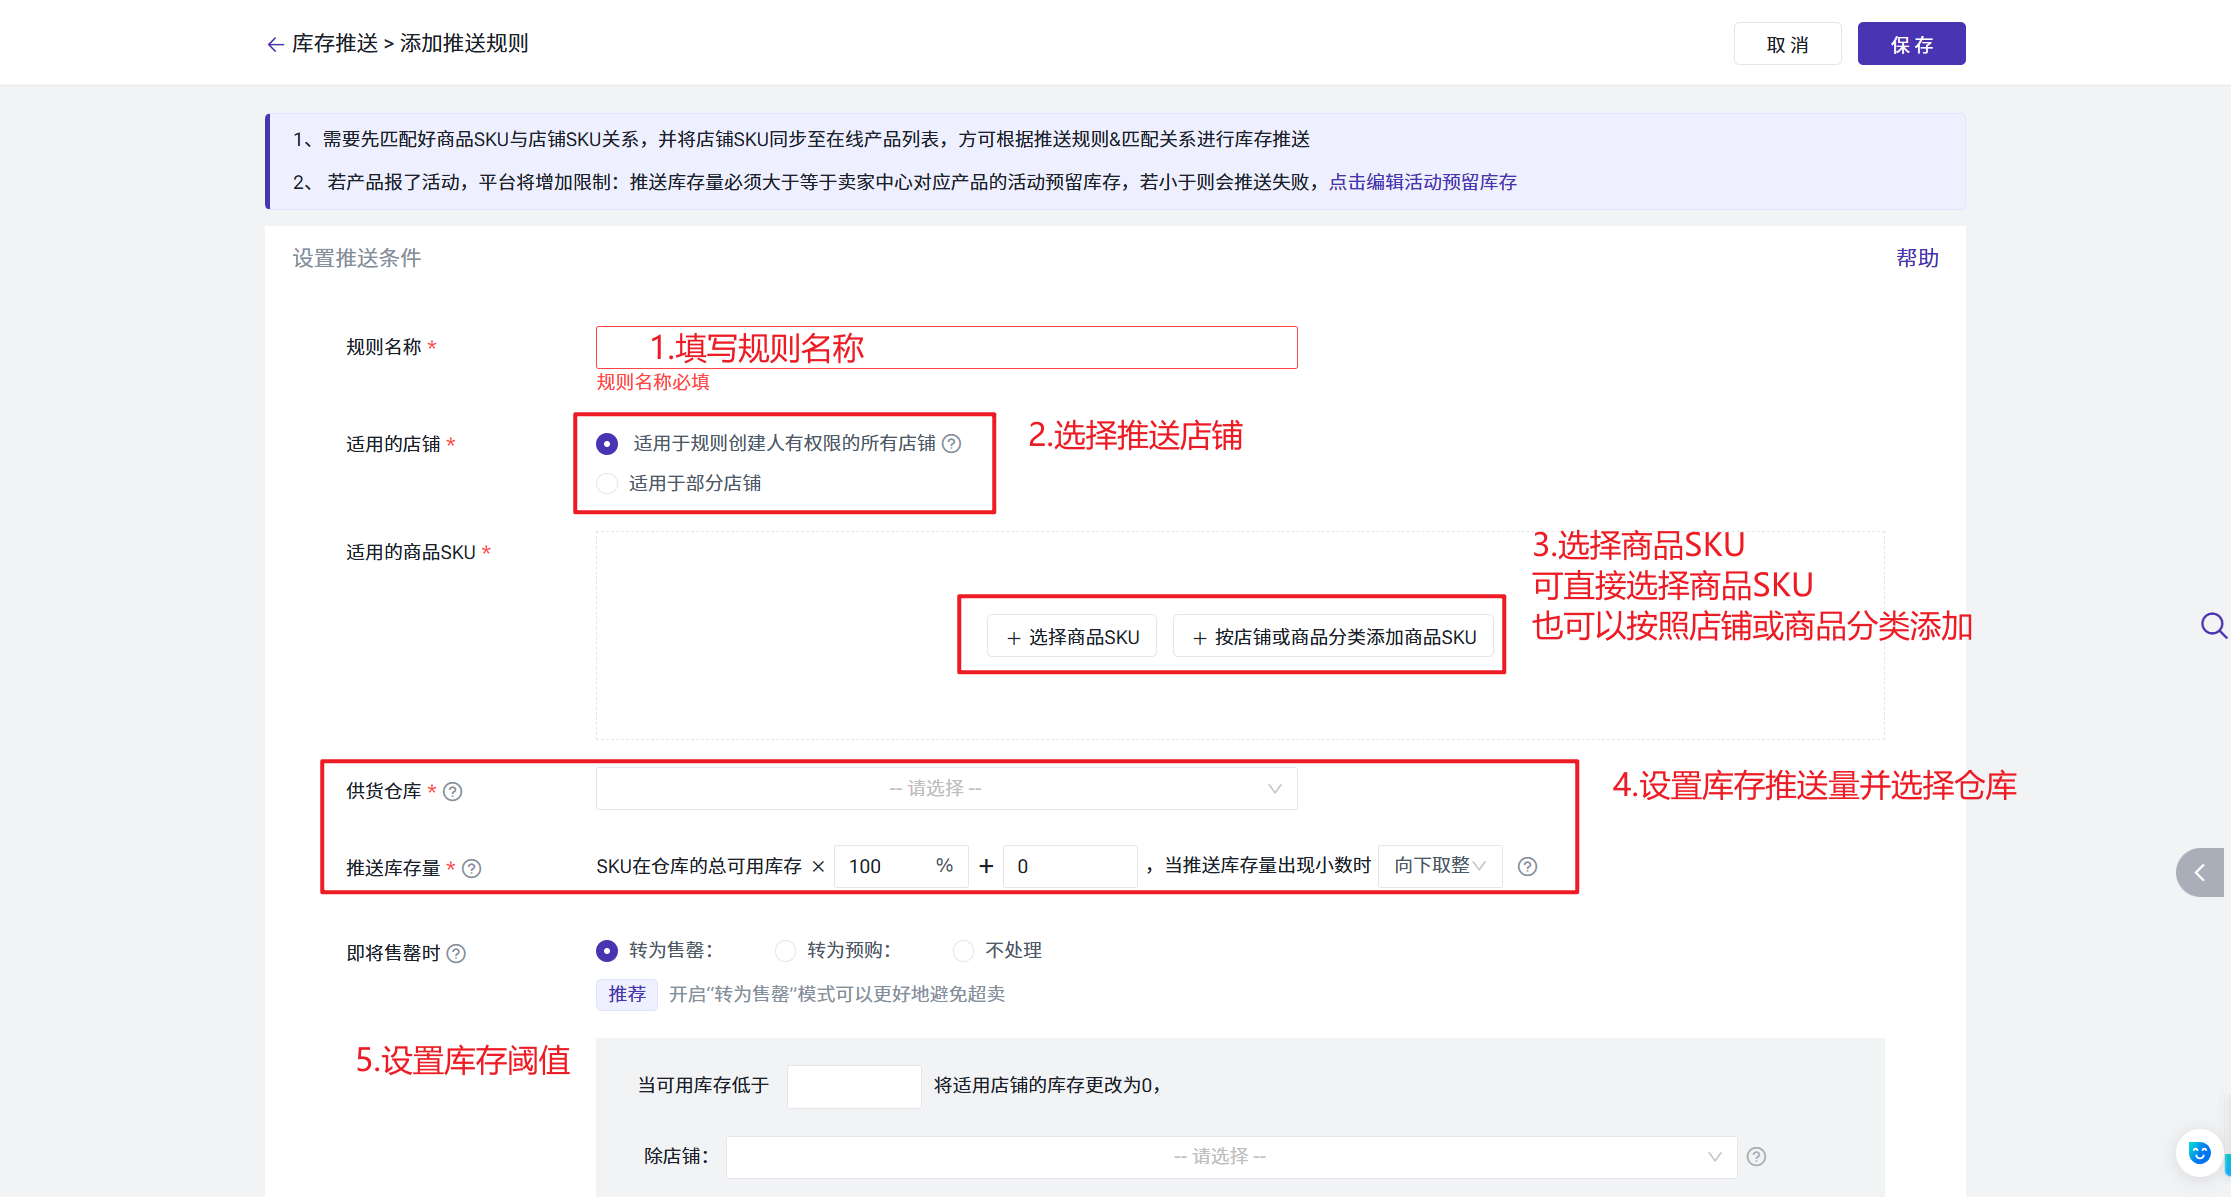2231x1197 pixels.
Task: Click the help icon beside 推送库存量
Action: tap(472, 868)
